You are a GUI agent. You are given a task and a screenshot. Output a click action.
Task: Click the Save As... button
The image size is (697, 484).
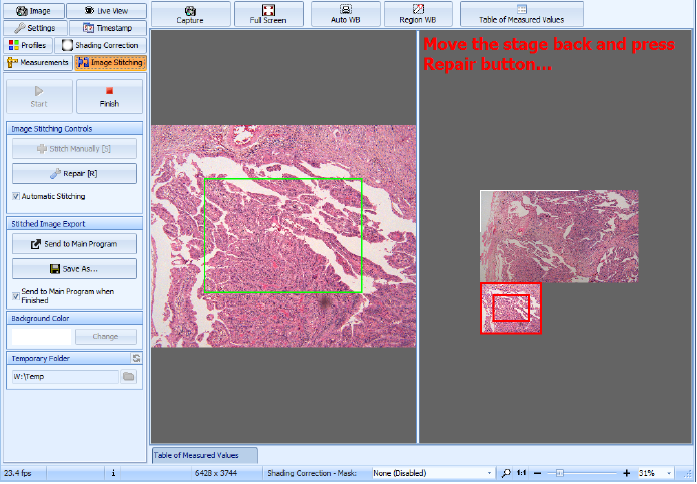pyautogui.click(x=74, y=269)
